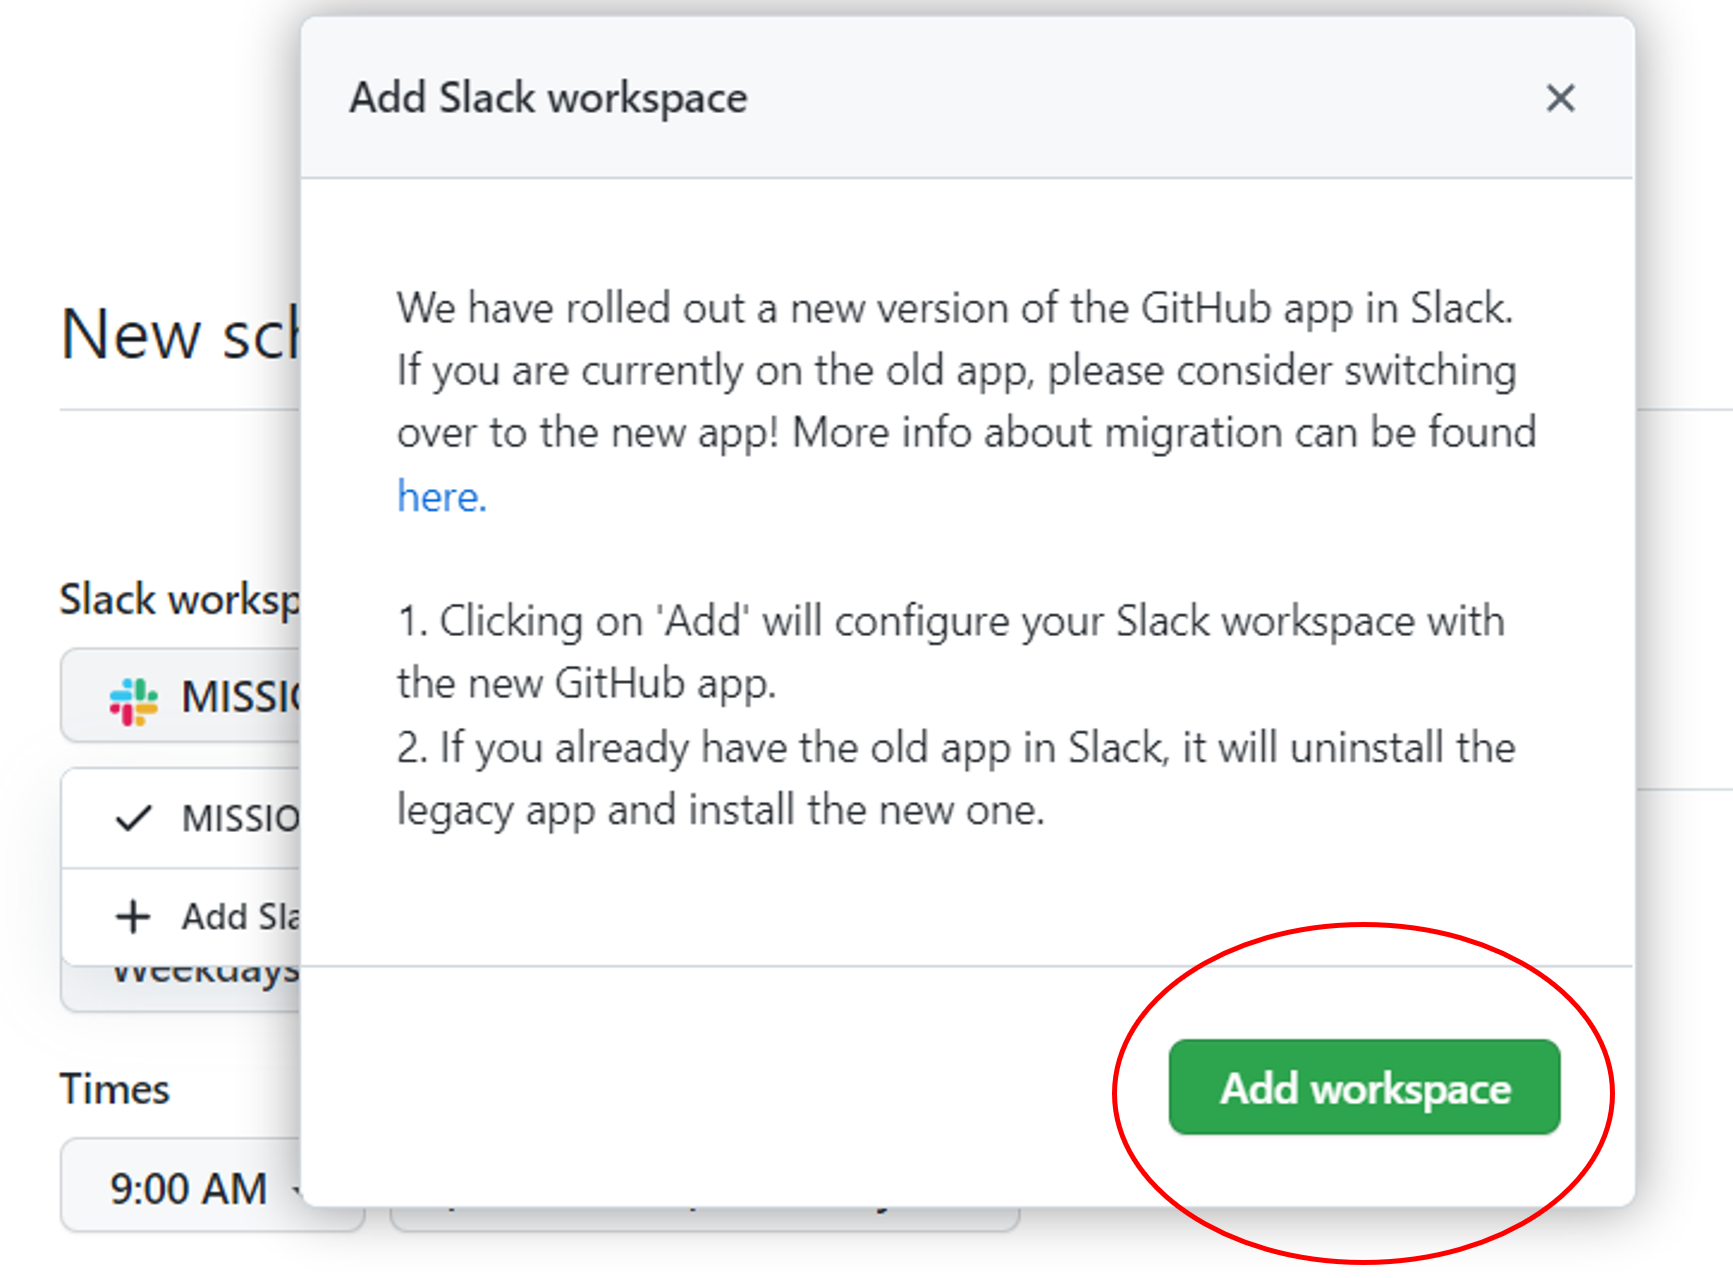1733x1278 pixels.
Task: Click the checkmark icon beside MISSIO
Action: coord(133,819)
